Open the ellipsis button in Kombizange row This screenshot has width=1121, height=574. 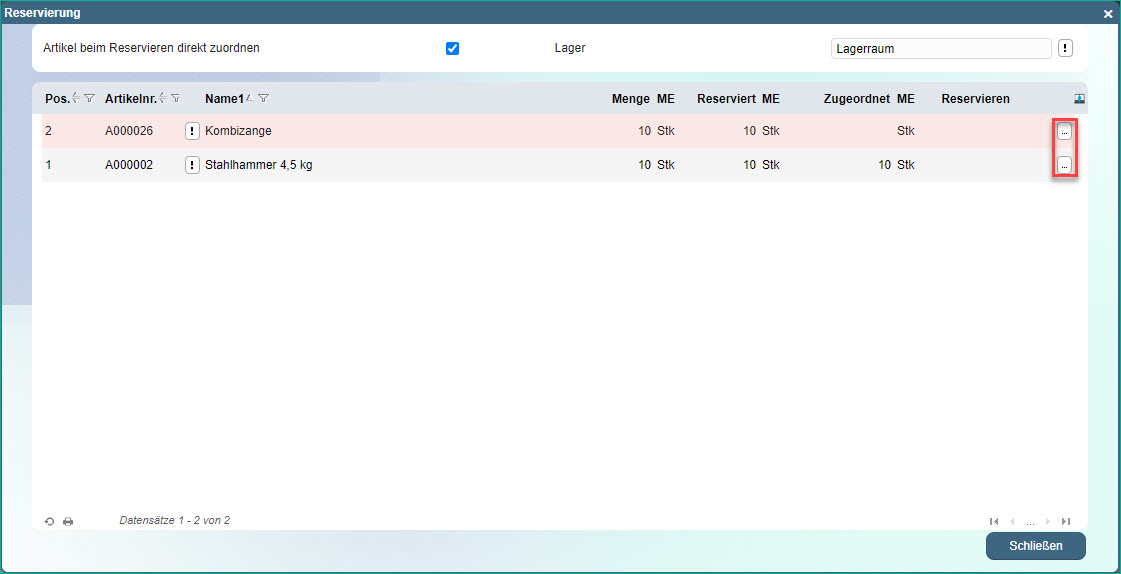pyautogui.click(x=1064, y=131)
